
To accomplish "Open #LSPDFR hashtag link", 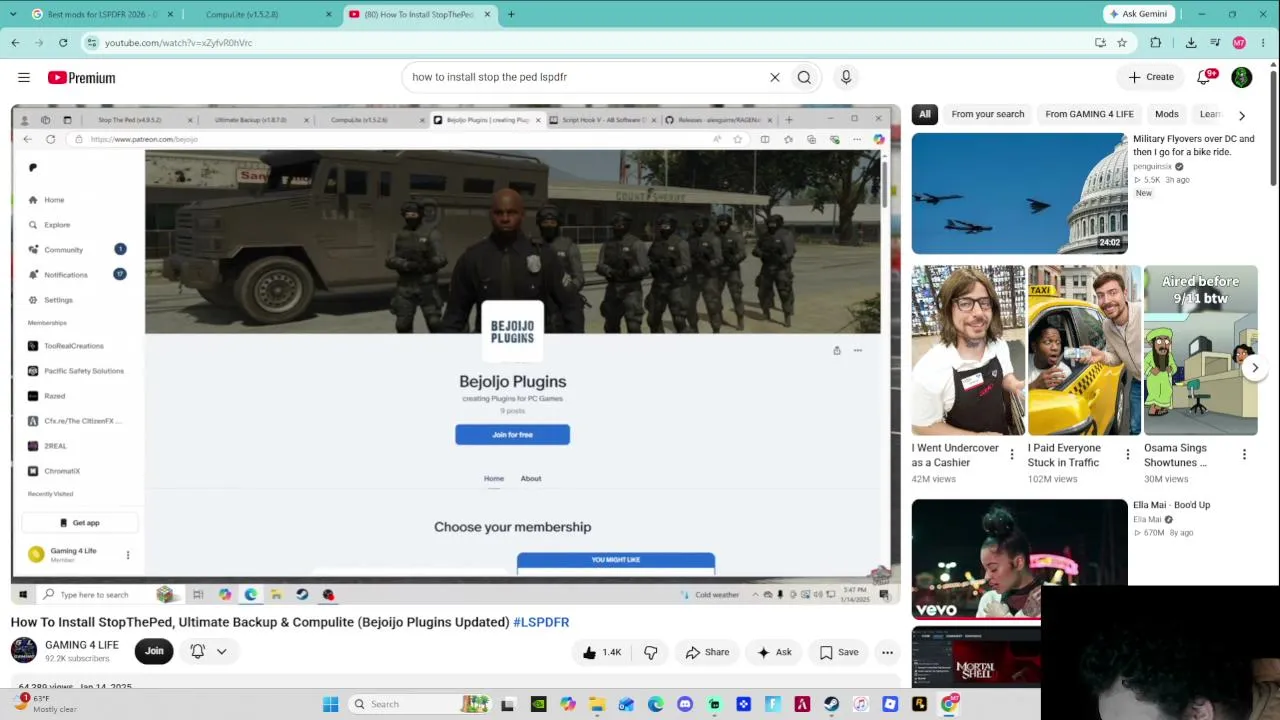I will click(x=541, y=622).
